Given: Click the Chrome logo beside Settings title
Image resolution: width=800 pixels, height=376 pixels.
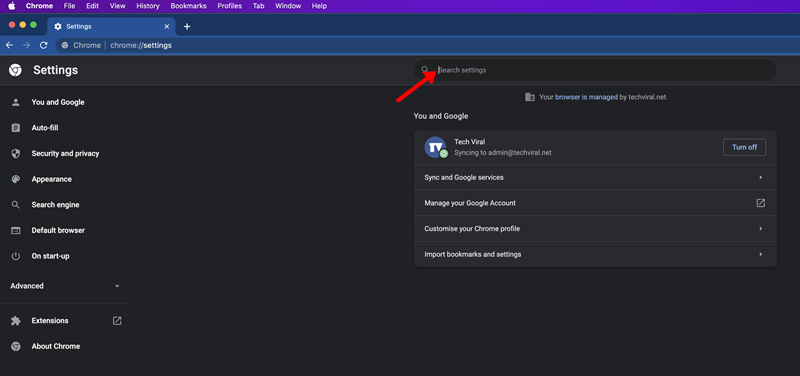Looking at the screenshot, I should click(15, 70).
